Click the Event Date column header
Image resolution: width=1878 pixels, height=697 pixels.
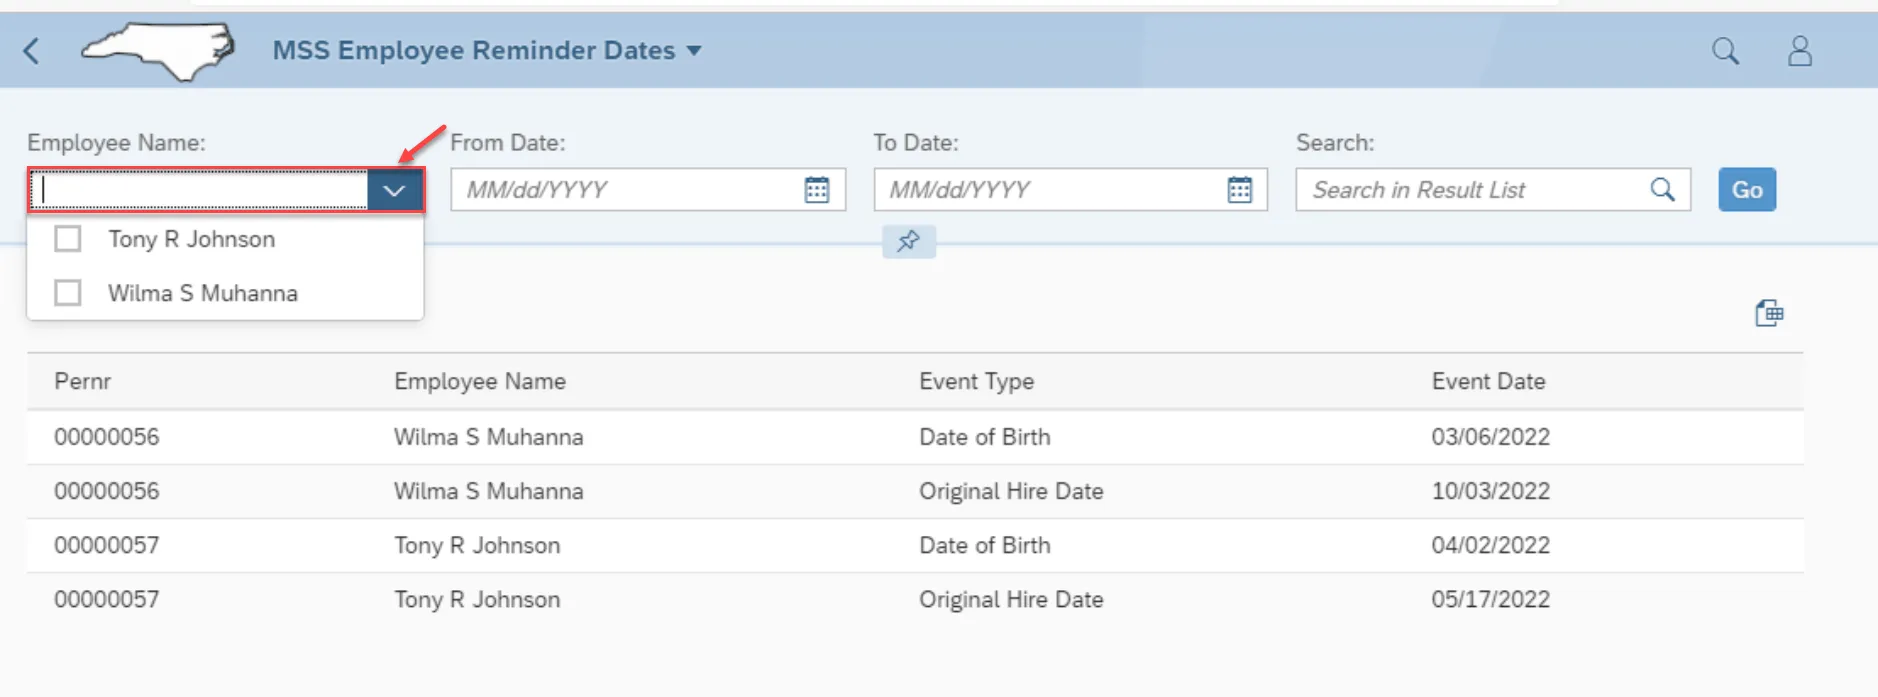click(x=1488, y=381)
